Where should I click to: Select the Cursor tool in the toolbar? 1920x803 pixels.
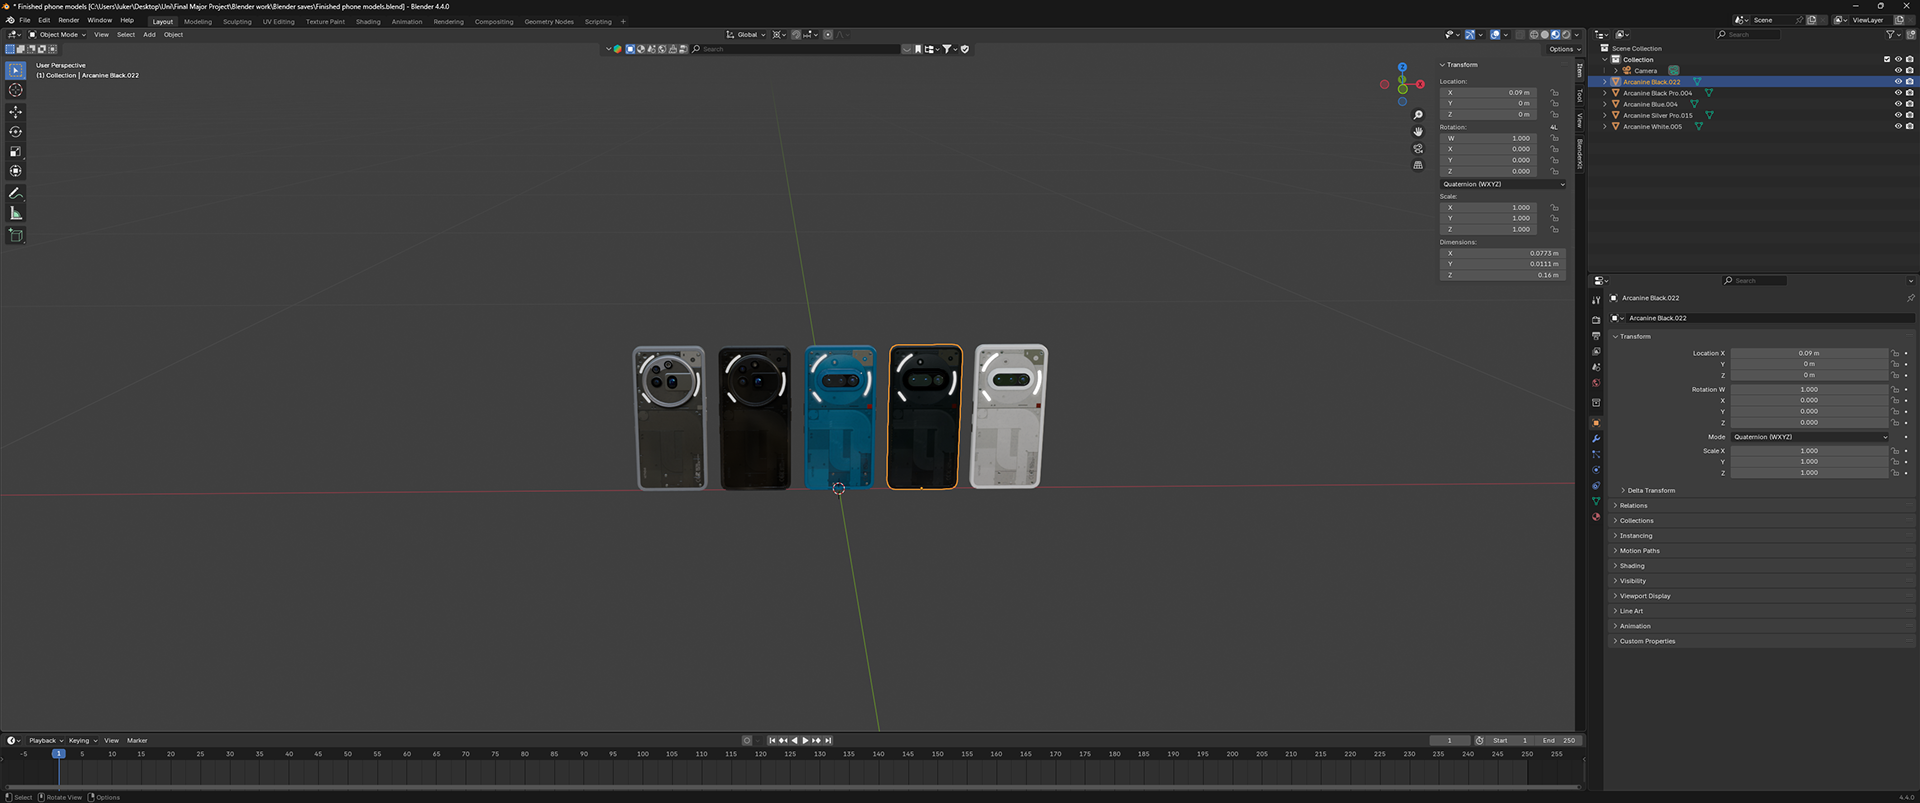(15, 90)
